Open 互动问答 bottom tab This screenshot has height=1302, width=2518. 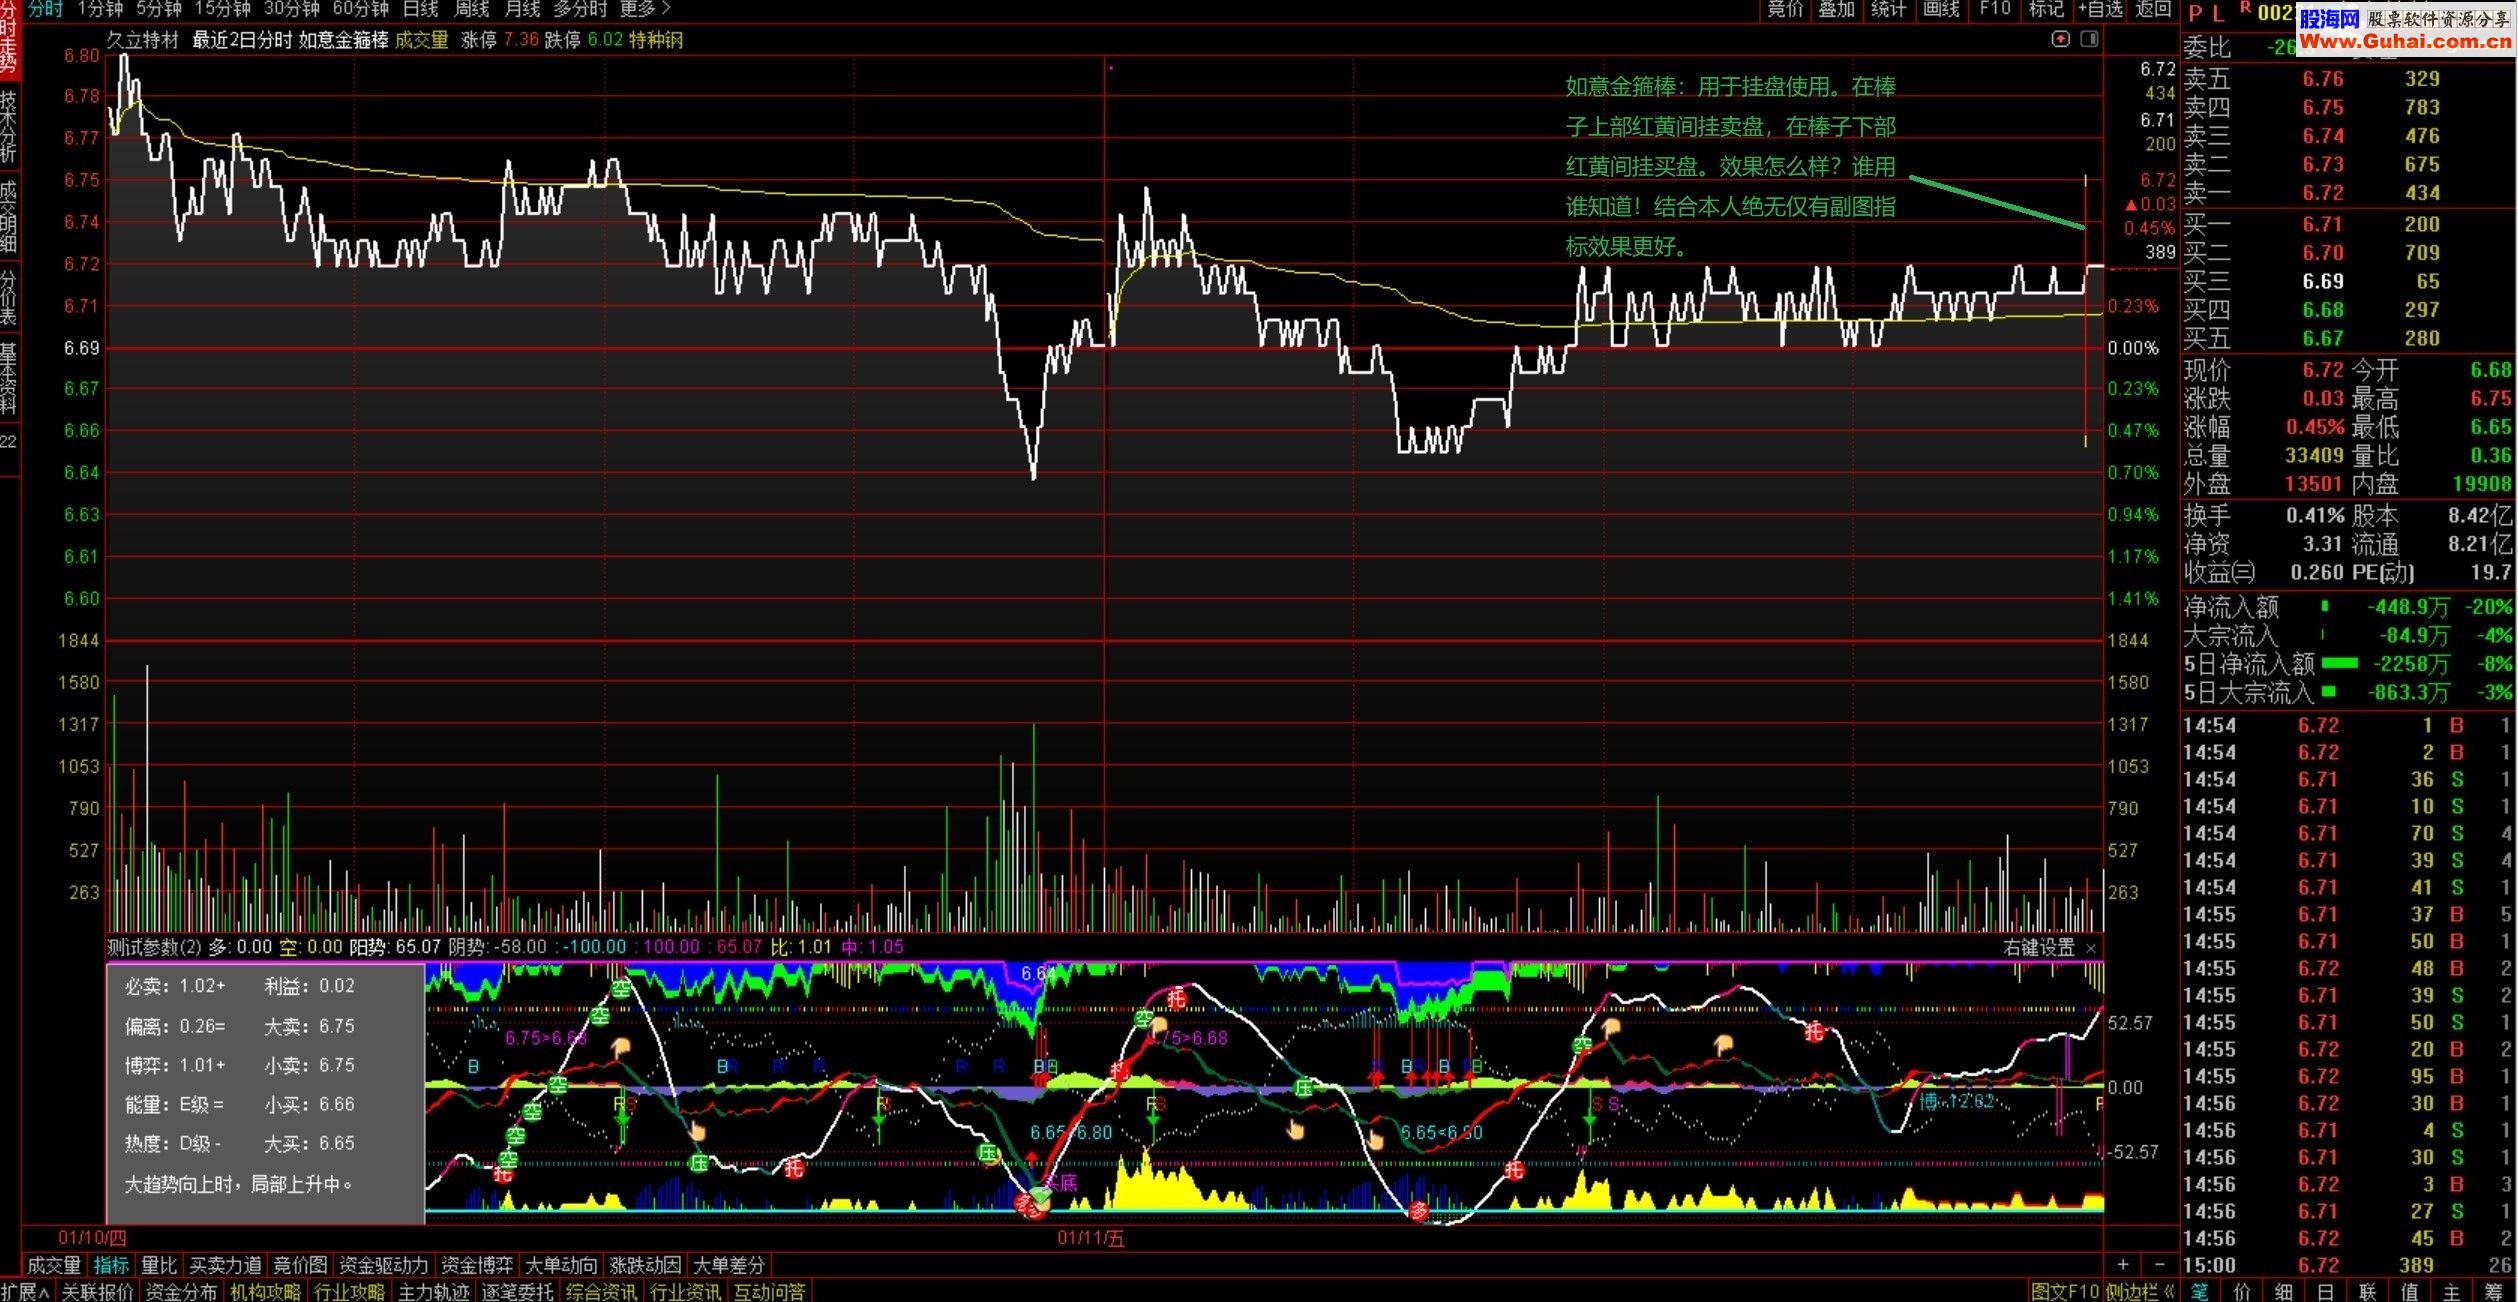tap(769, 1291)
